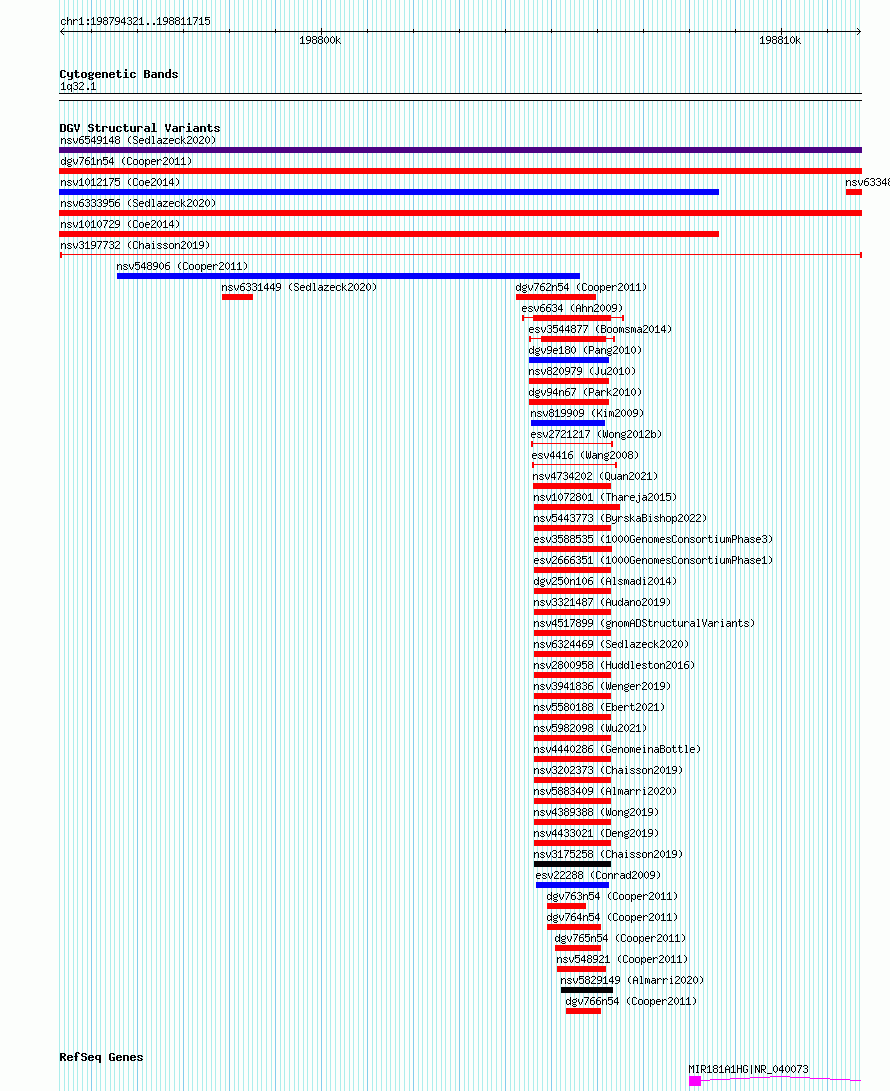The image size is (890, 1091).
Task: Open the nsv5883409 (Almarri2020) variant label
Action: click(605, 791)
